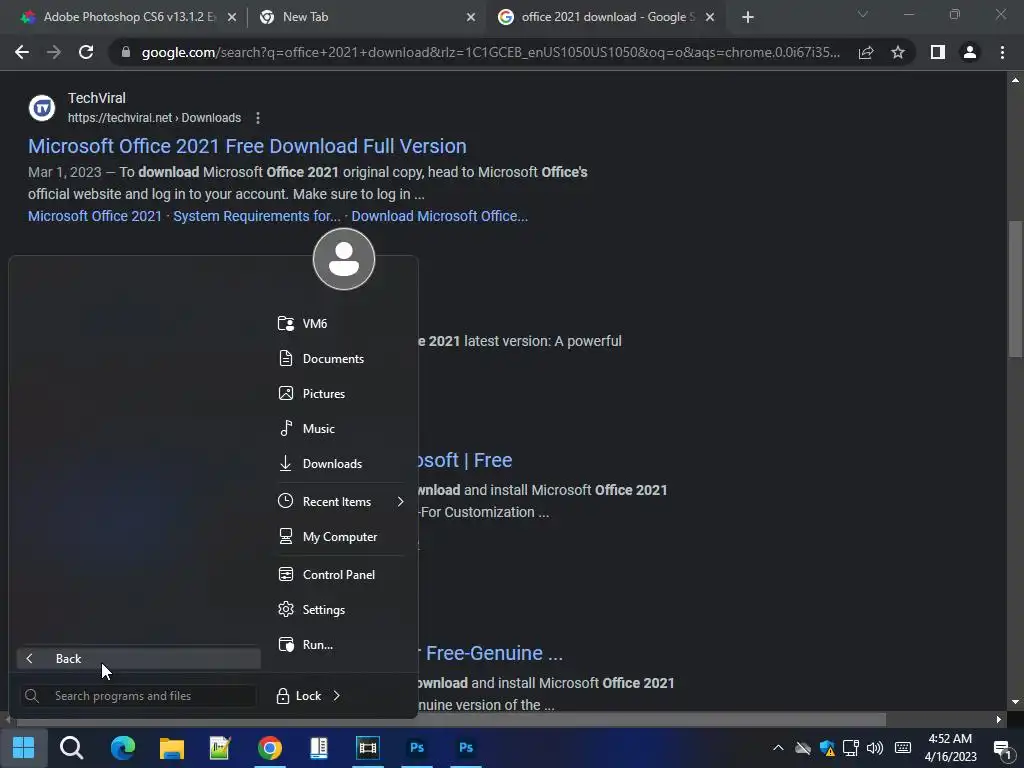Open the Chrome profile button
Image resolution: width=1024 pixels, height=768 pixels.
point(970,52)
